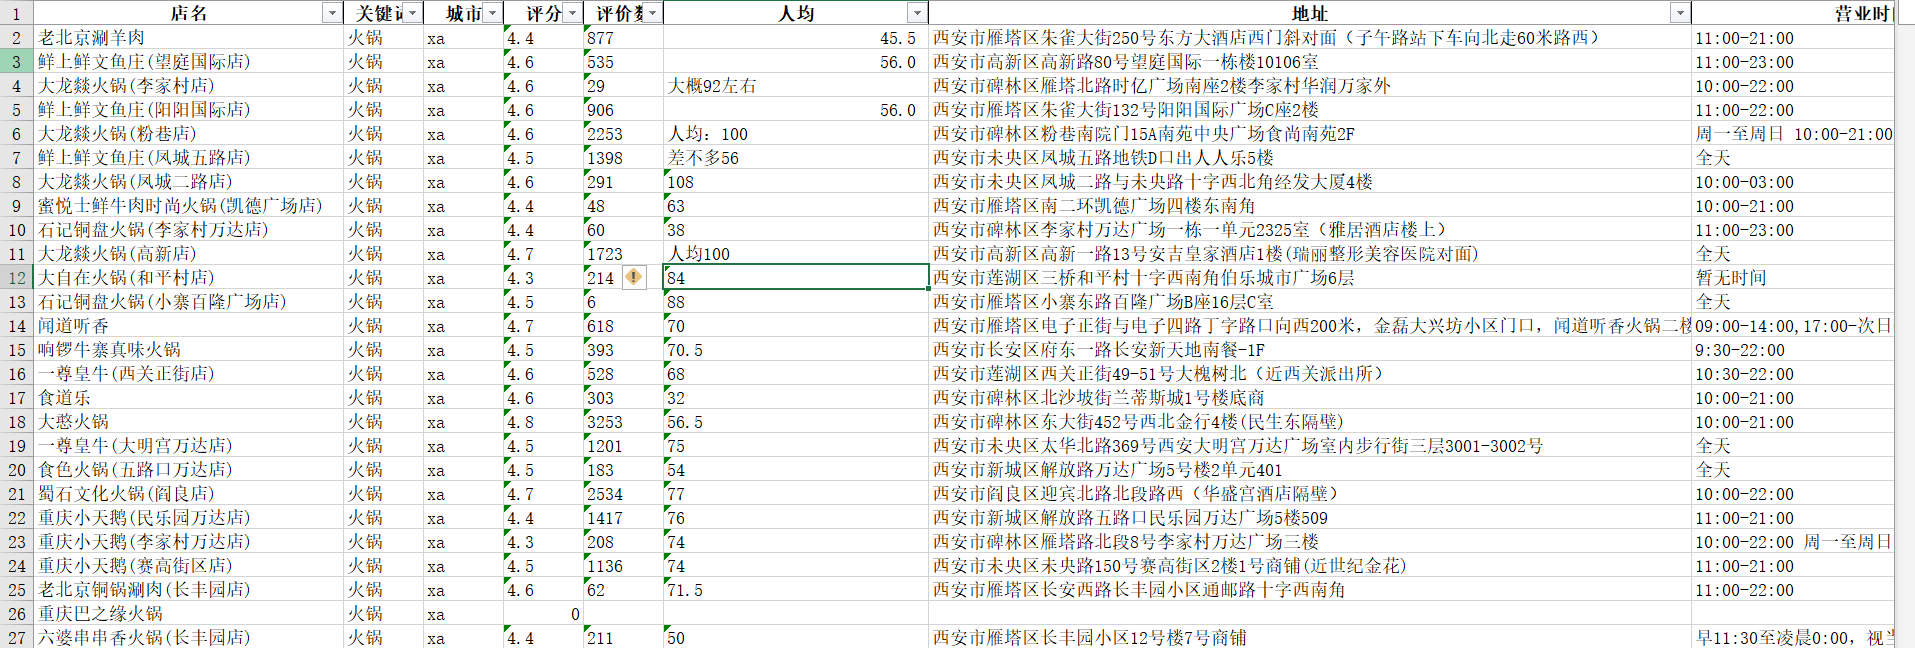The height and width of the screenshot is (648, 1915).
Task: Select the cell 重庆巴之缘火锅
Action: [189, 614]
